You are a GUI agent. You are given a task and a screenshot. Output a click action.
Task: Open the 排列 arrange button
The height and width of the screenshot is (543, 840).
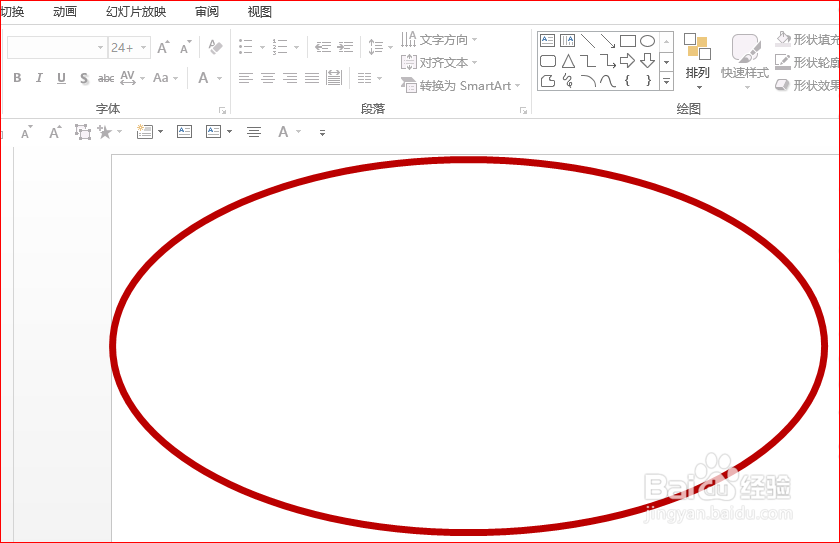coord(697,61)
